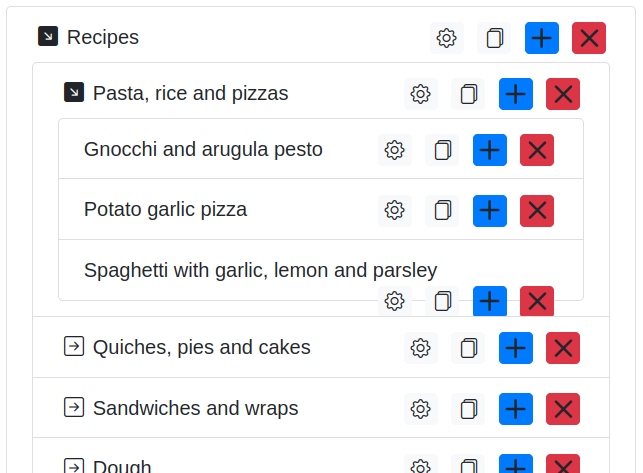Delete the Quiches, pies and cakes category
Screen dimensions: 643x473
pyautogui.click(x=562, y=348)
